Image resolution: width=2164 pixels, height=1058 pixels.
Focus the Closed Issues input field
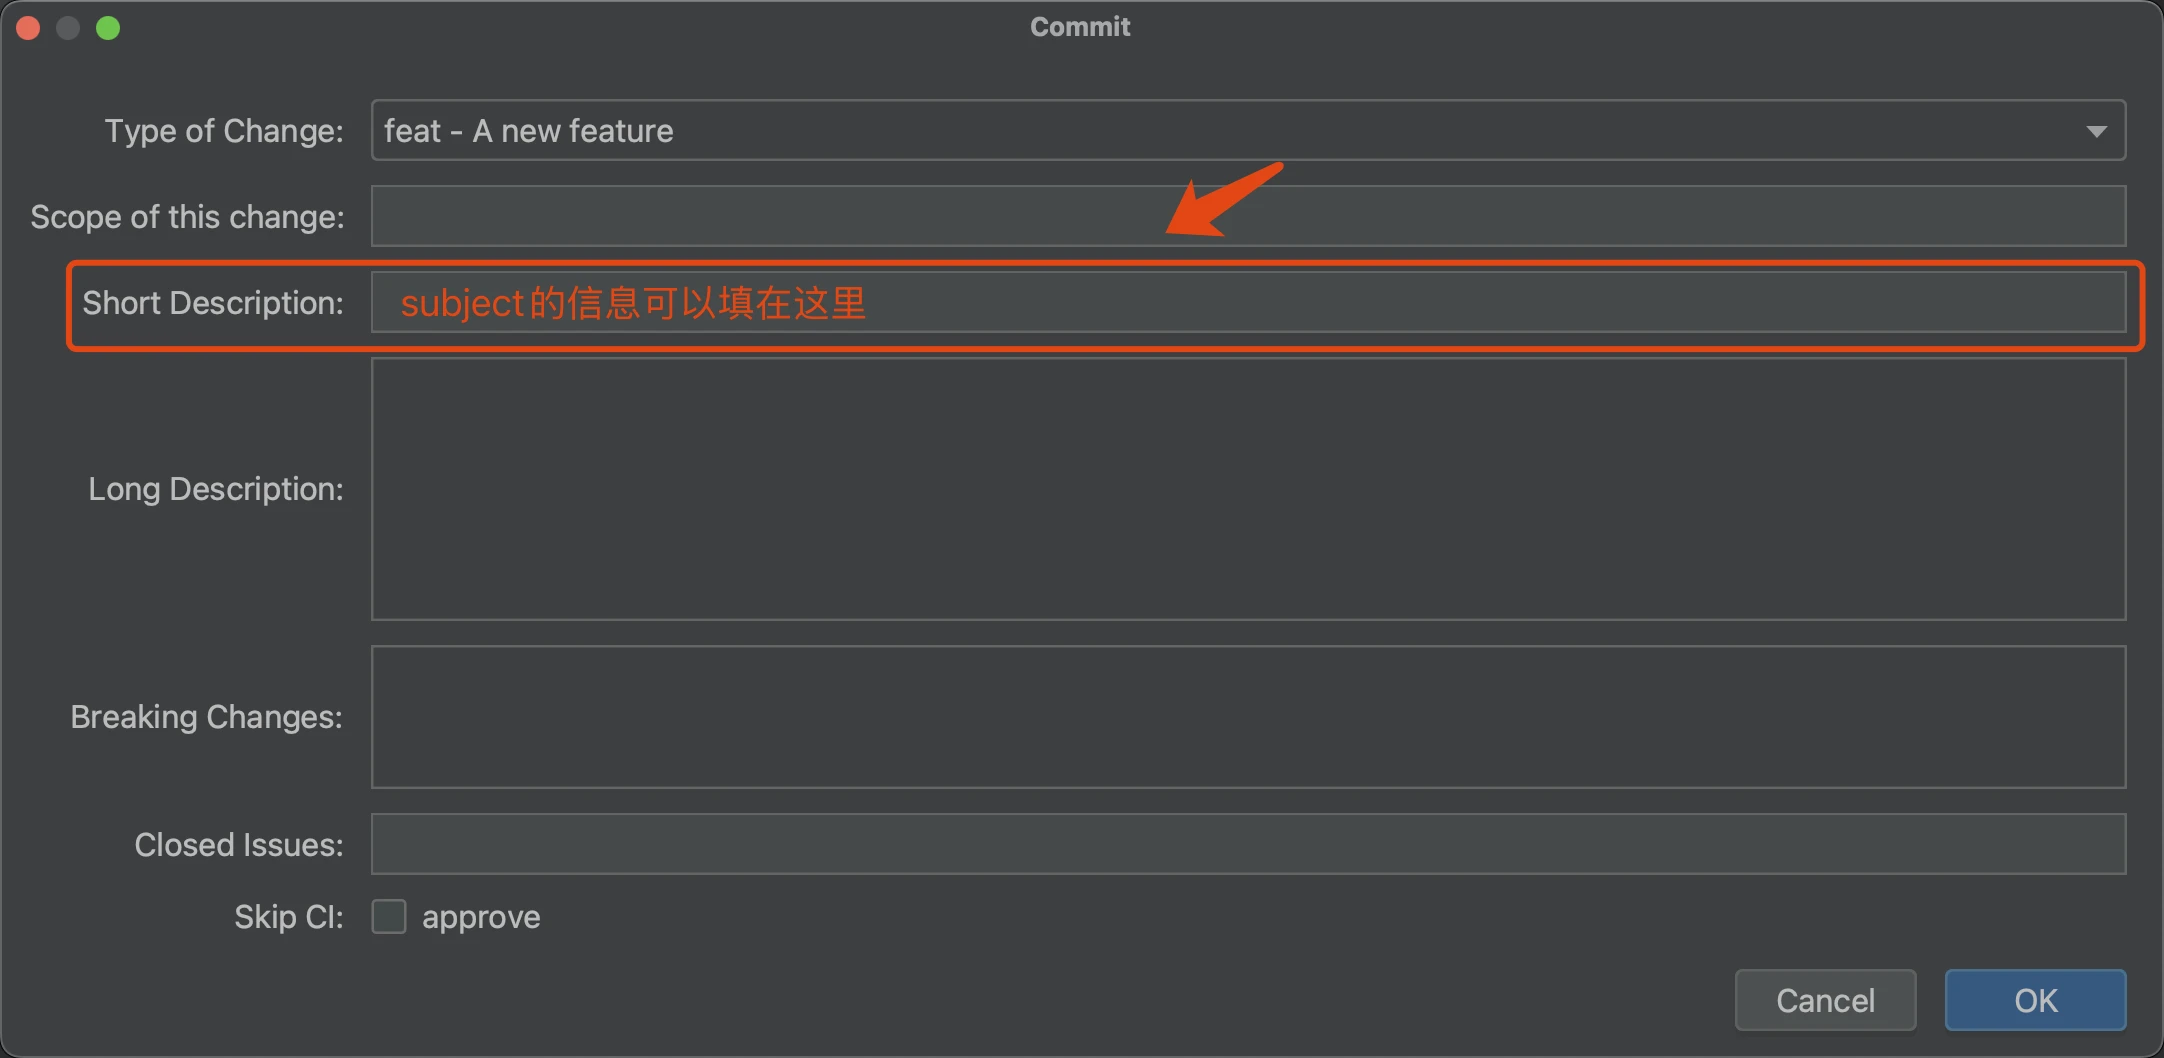click(x=1248, y=844)
